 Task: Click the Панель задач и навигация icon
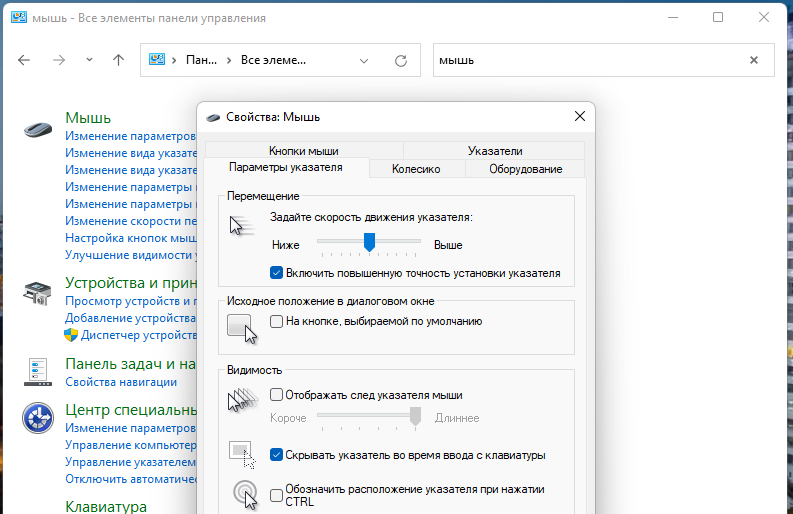tap(37, 372)
